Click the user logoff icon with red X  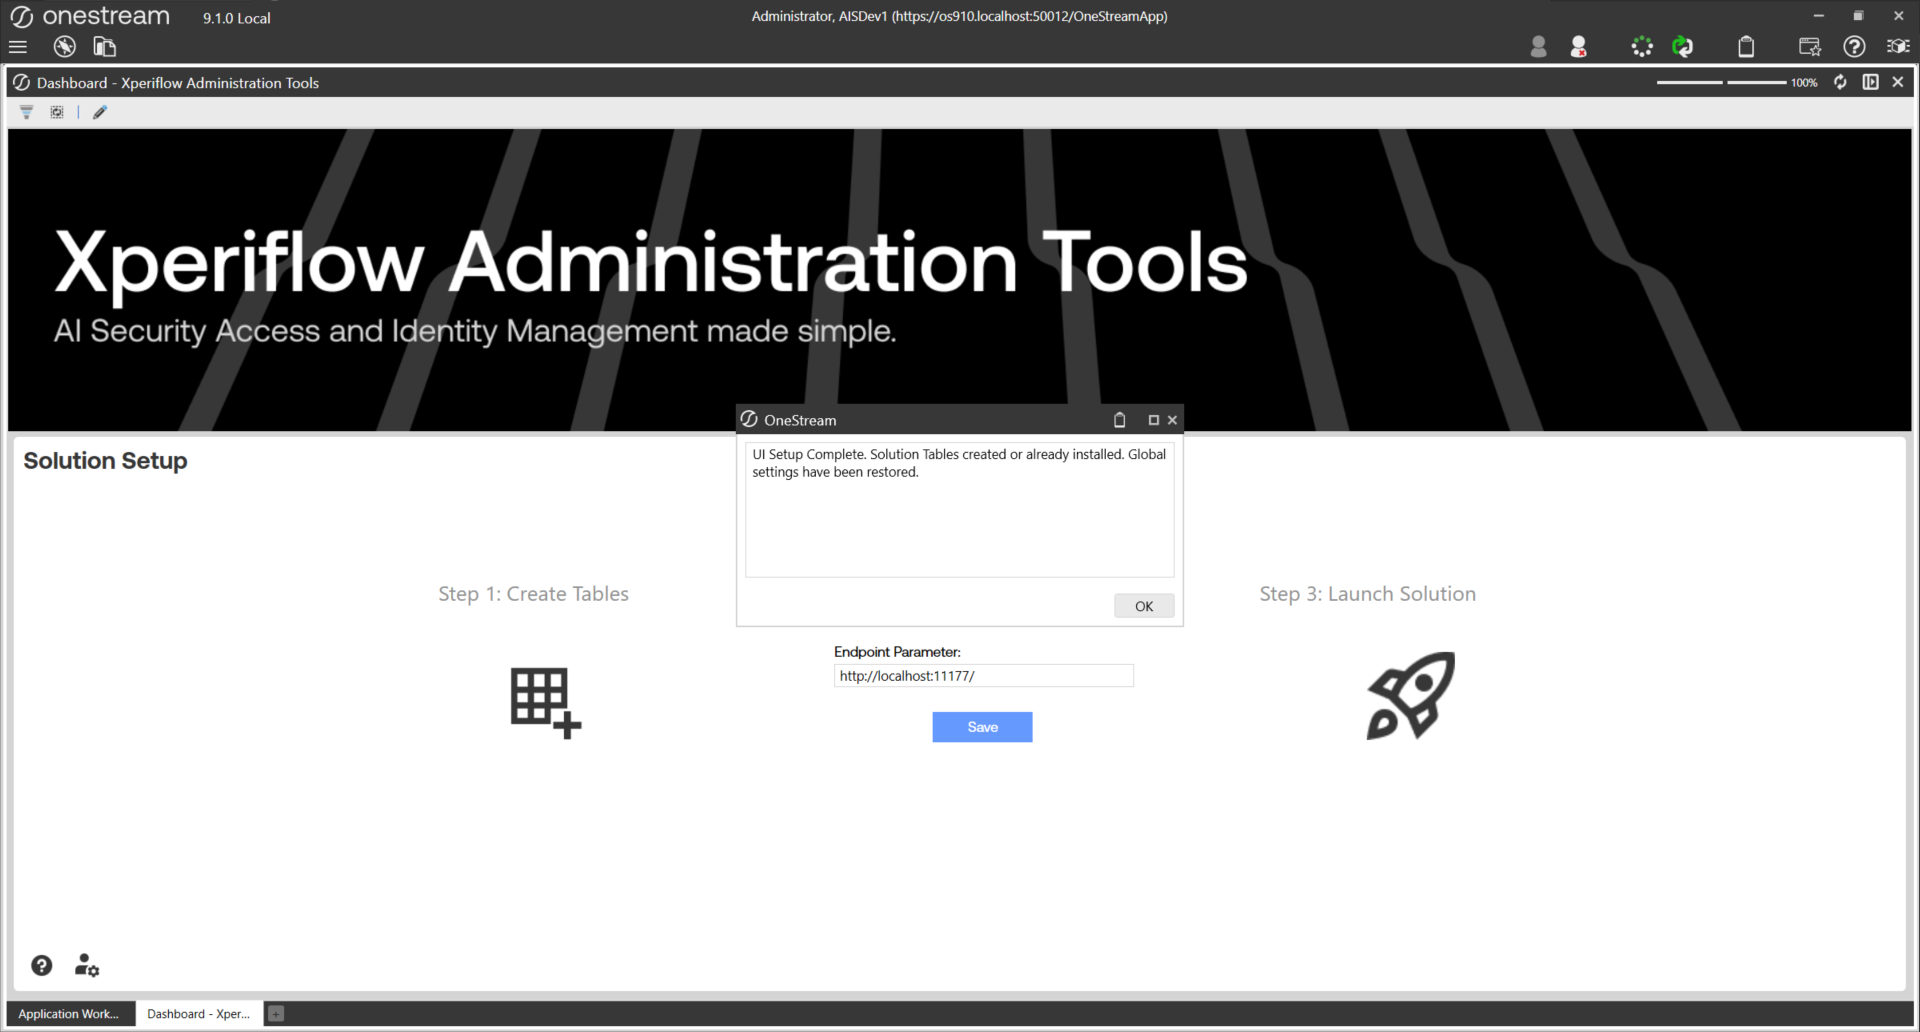(x=1578, y=47)
